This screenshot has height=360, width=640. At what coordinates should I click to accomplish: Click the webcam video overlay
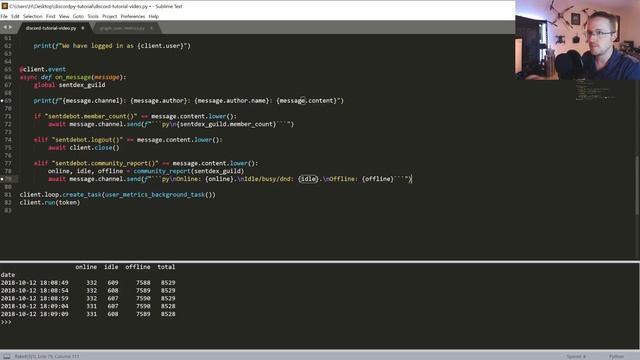pyautogui.click(x=578, y=40)
